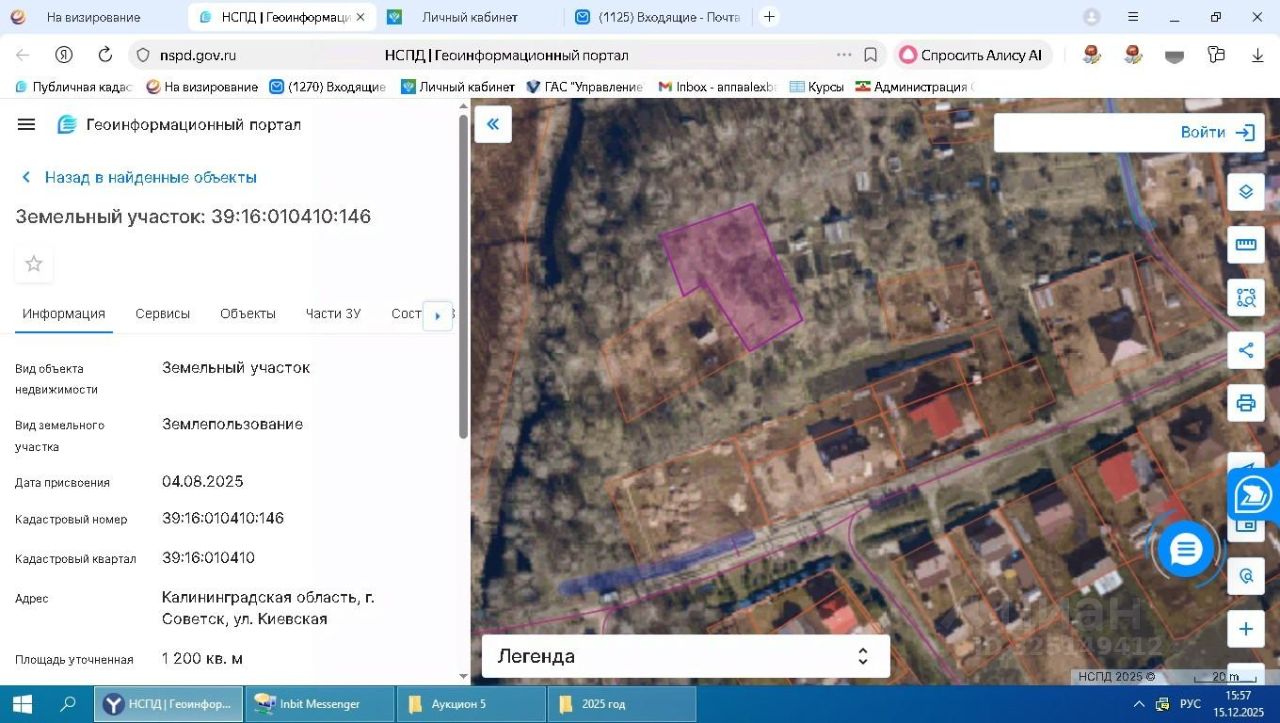This screenshot has height=723, width=1280.
Task: Go back to Назад в найденные объекты
Action: 139,177
